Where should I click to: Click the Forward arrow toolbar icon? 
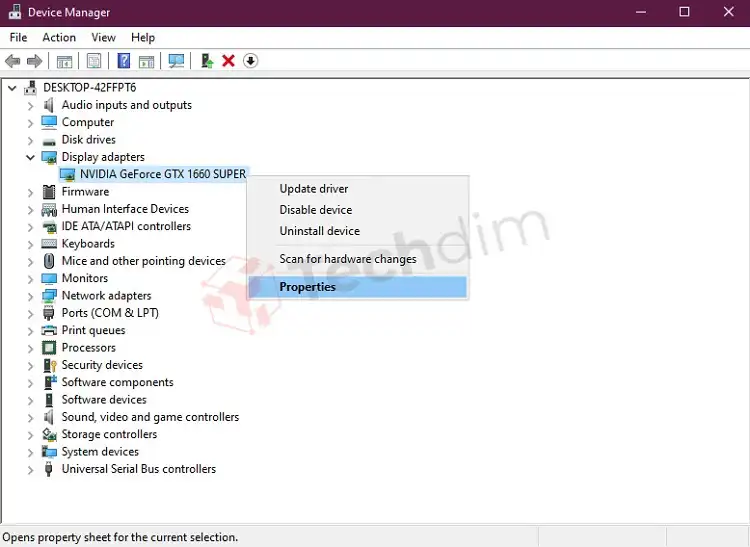34,61
